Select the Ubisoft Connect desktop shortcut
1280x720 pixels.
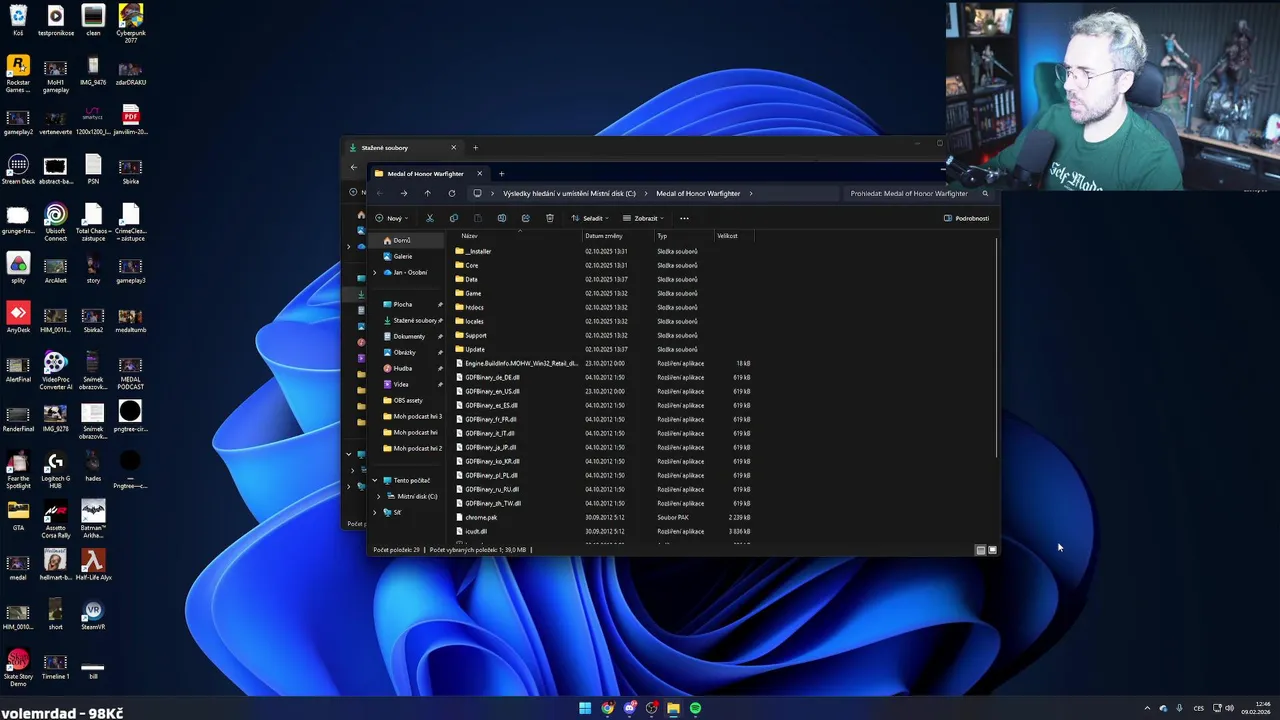56,223
